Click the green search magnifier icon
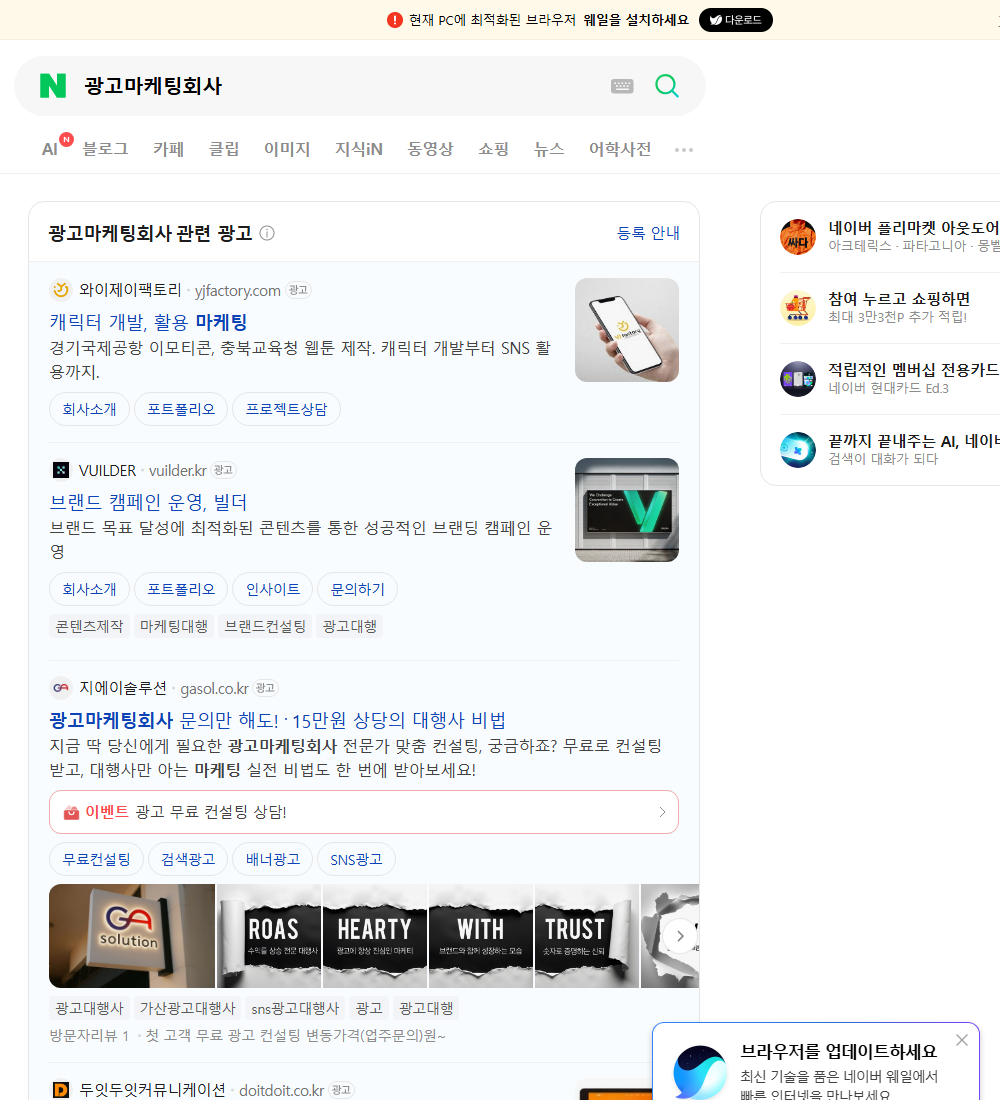Image resolution: width=1000 pixels, height=1100 pixels. pos(667,86)
